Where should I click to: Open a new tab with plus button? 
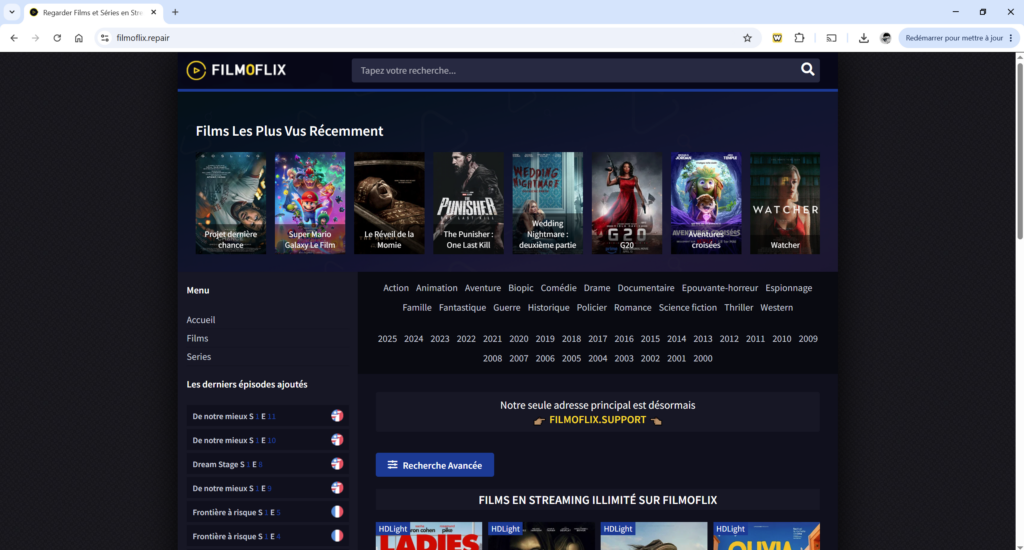click(175, 12)
